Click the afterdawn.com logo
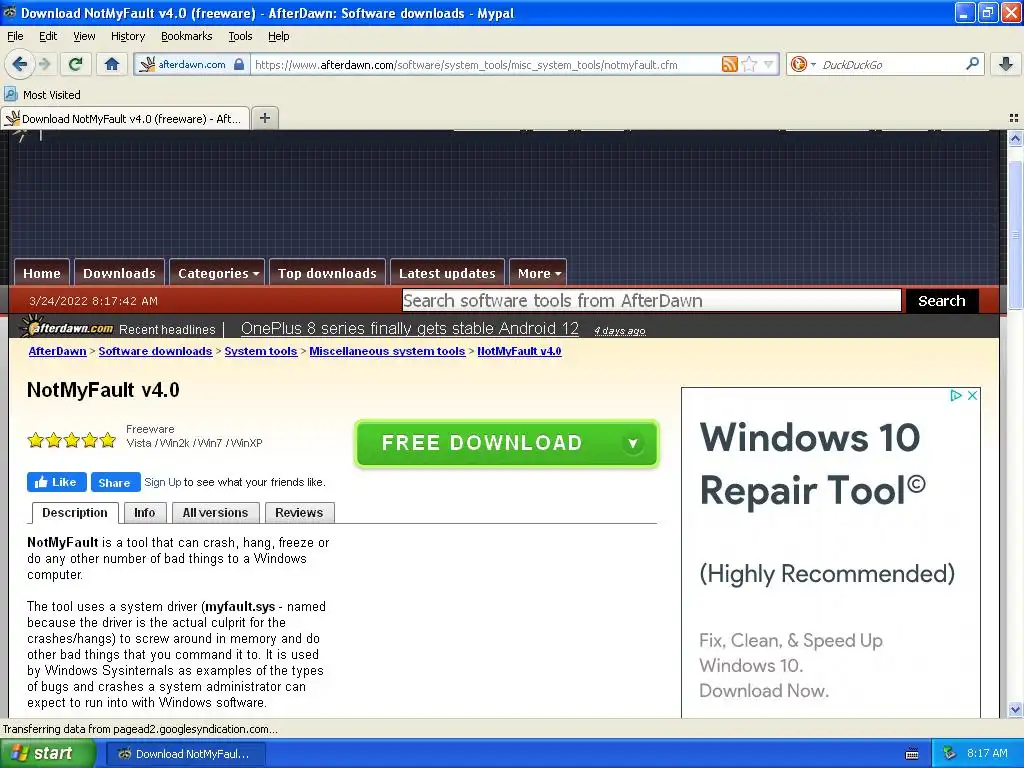Image resolution: width=1024 pixels, height=768 pixels. point(67,327)
